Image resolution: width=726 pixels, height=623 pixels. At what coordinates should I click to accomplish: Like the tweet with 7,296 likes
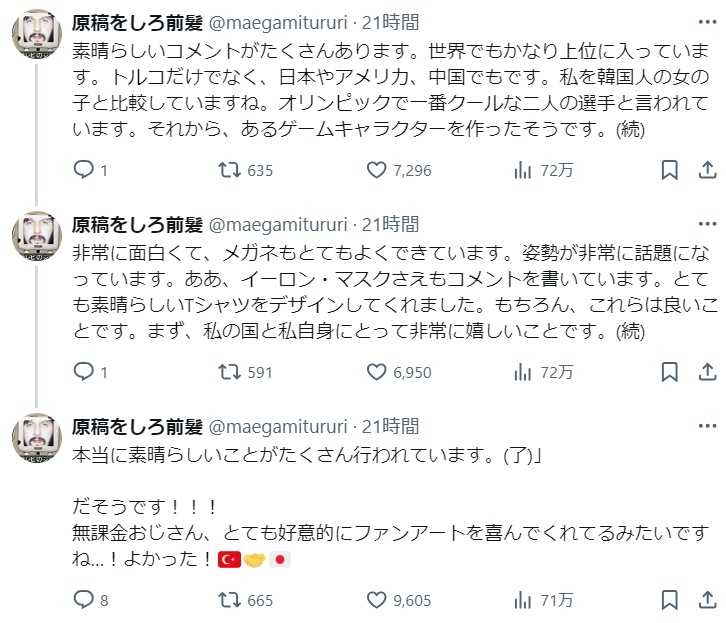(x=376, y=170)
